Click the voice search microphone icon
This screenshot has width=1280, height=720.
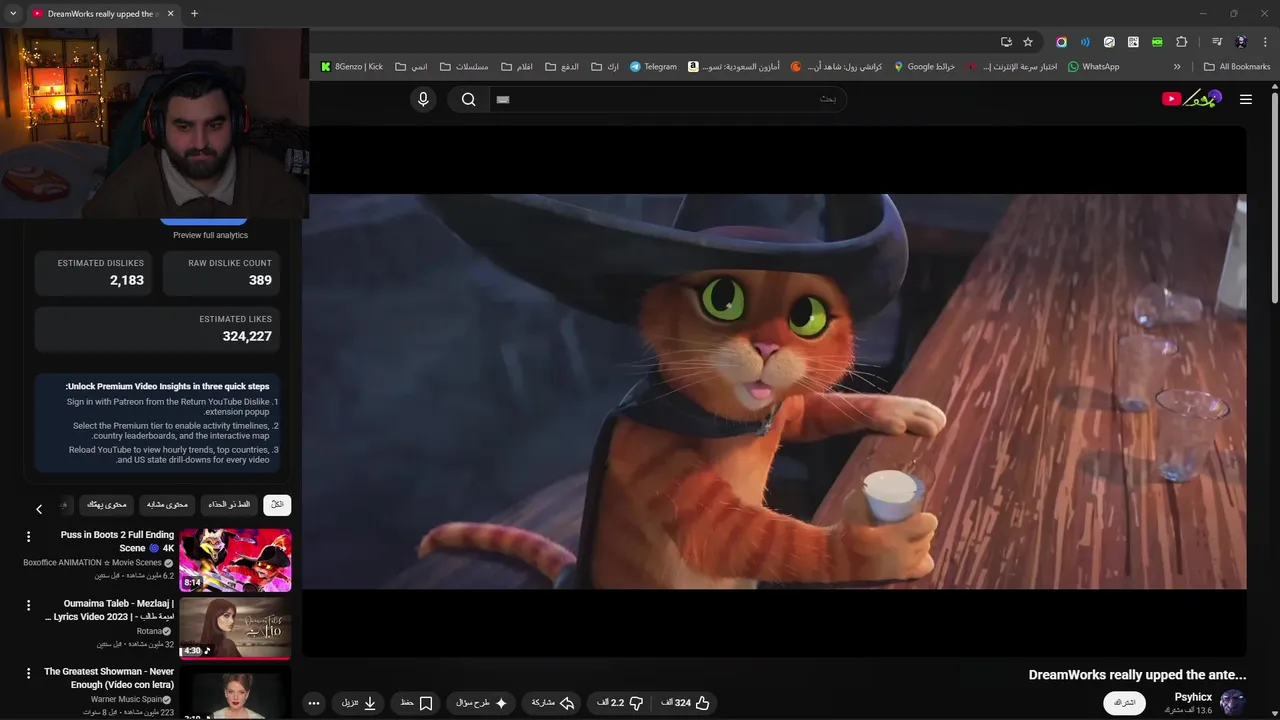coord(423,99)
